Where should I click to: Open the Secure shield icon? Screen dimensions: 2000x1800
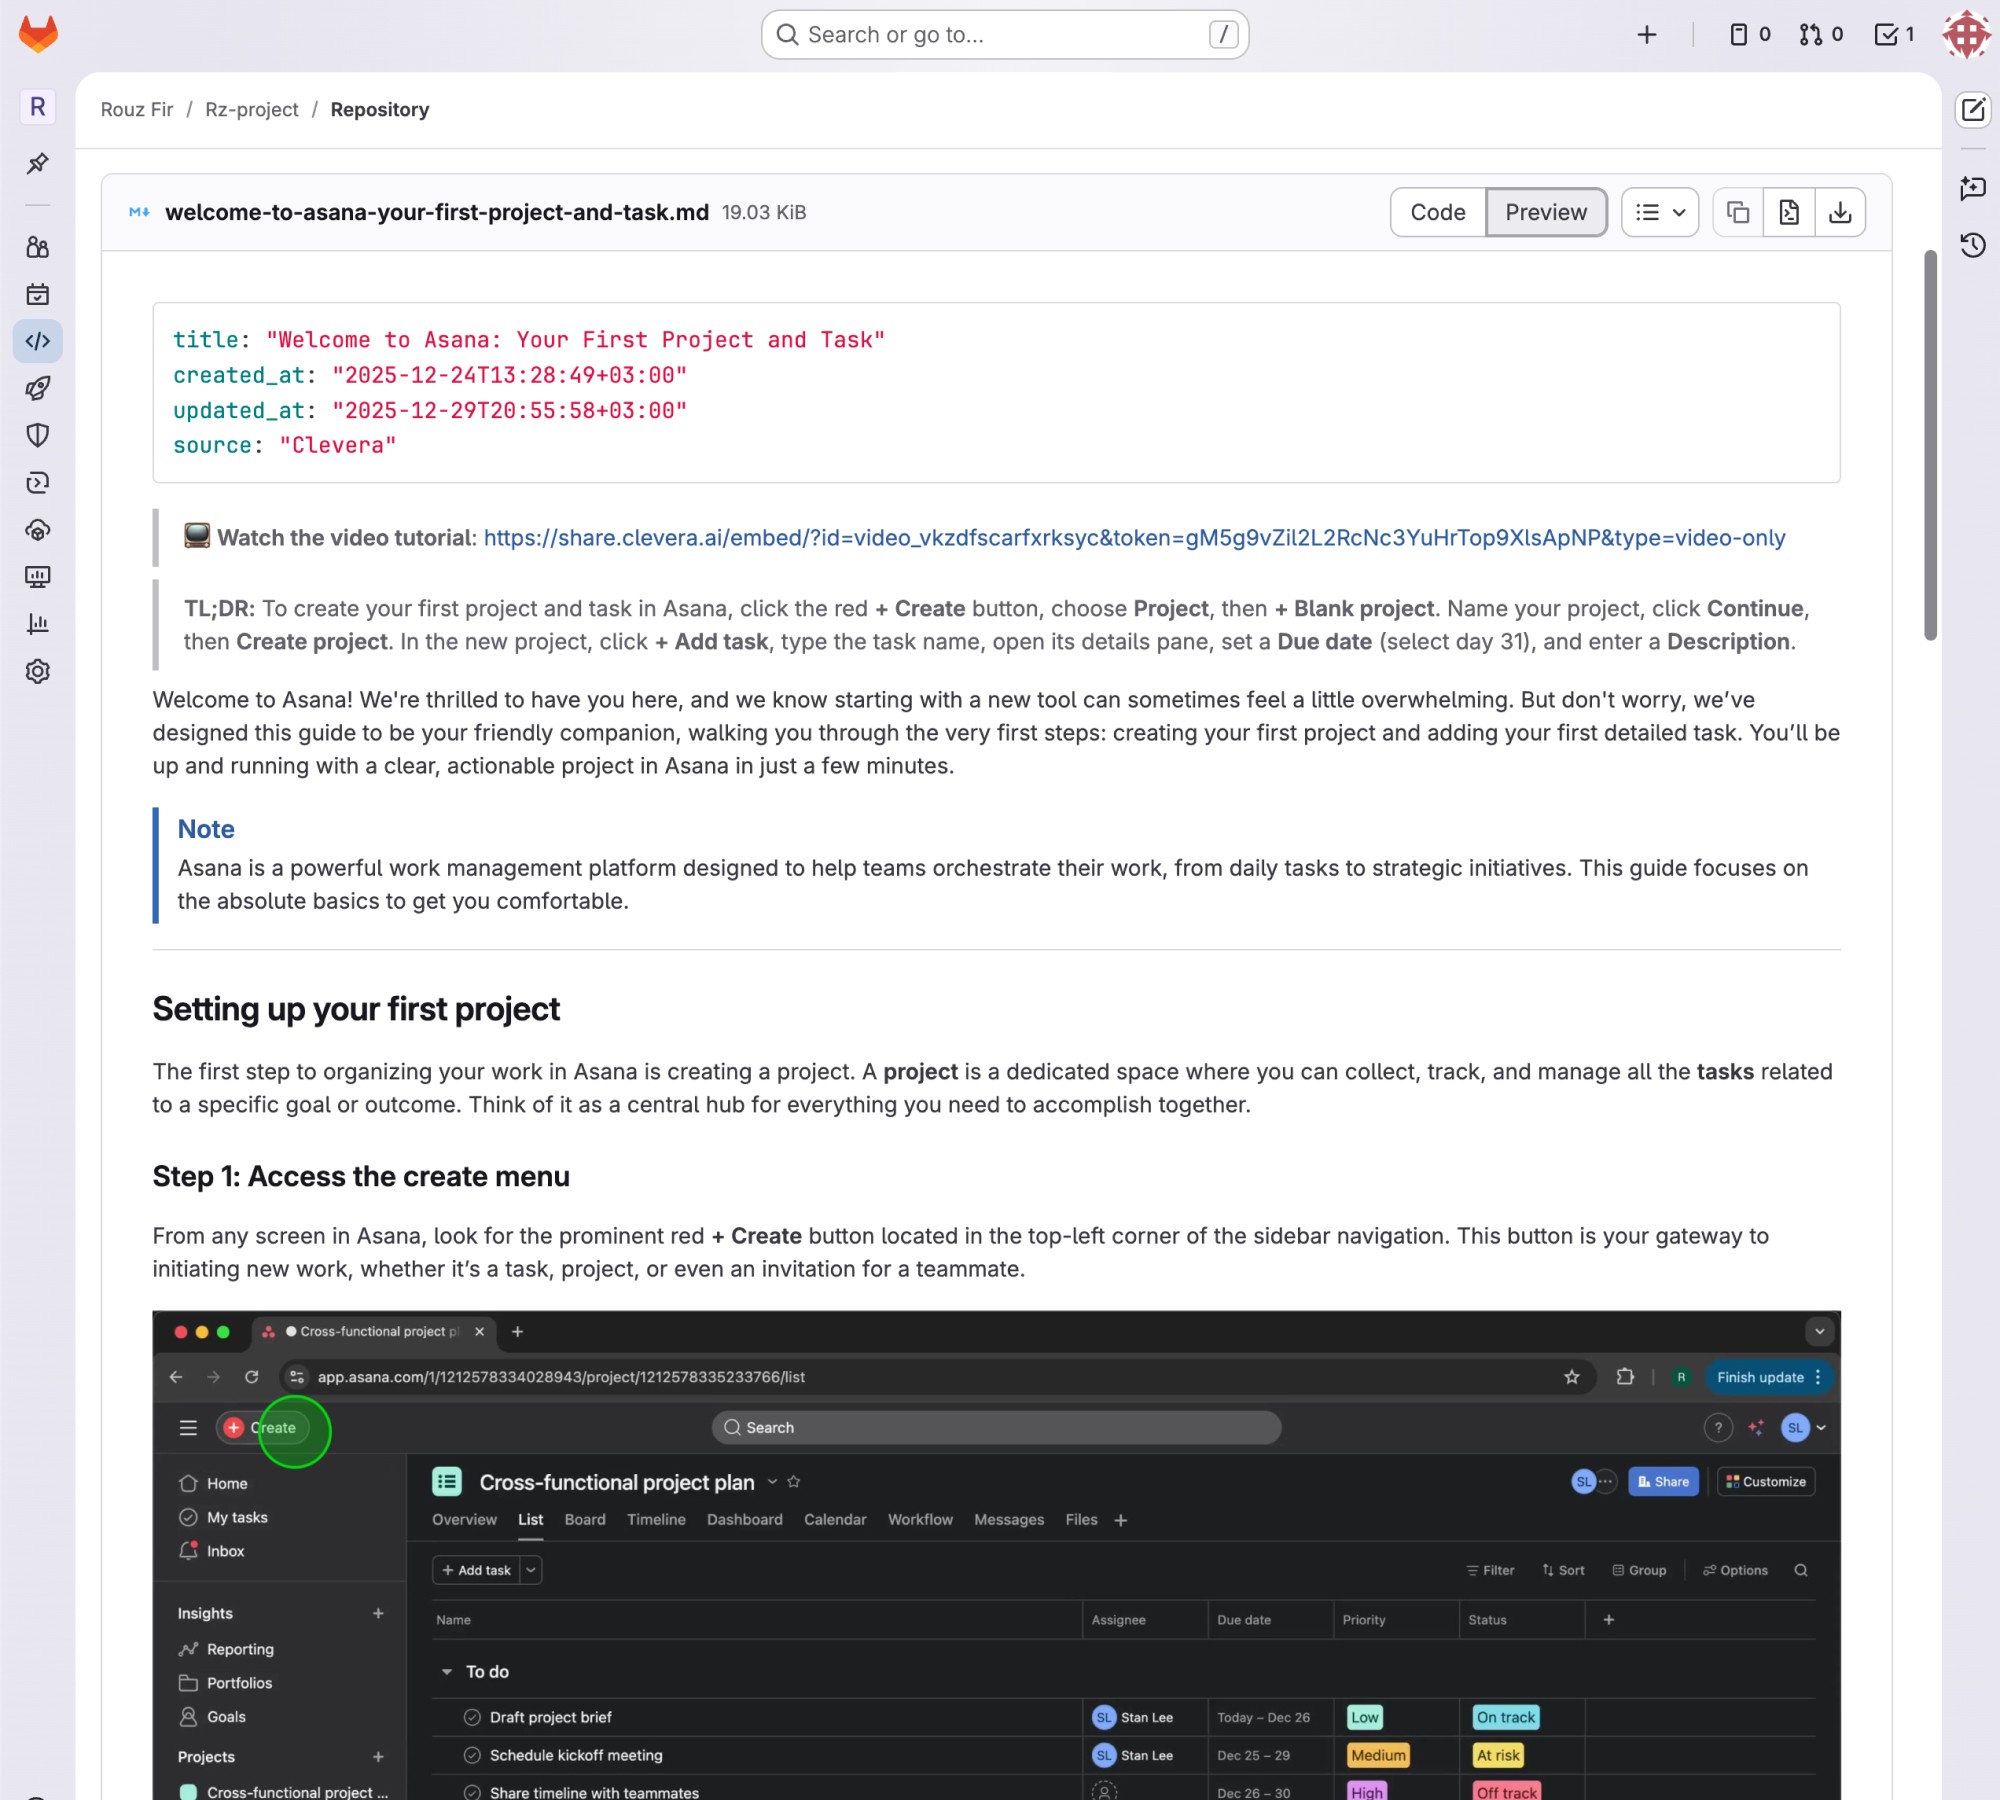coord(38,435)
